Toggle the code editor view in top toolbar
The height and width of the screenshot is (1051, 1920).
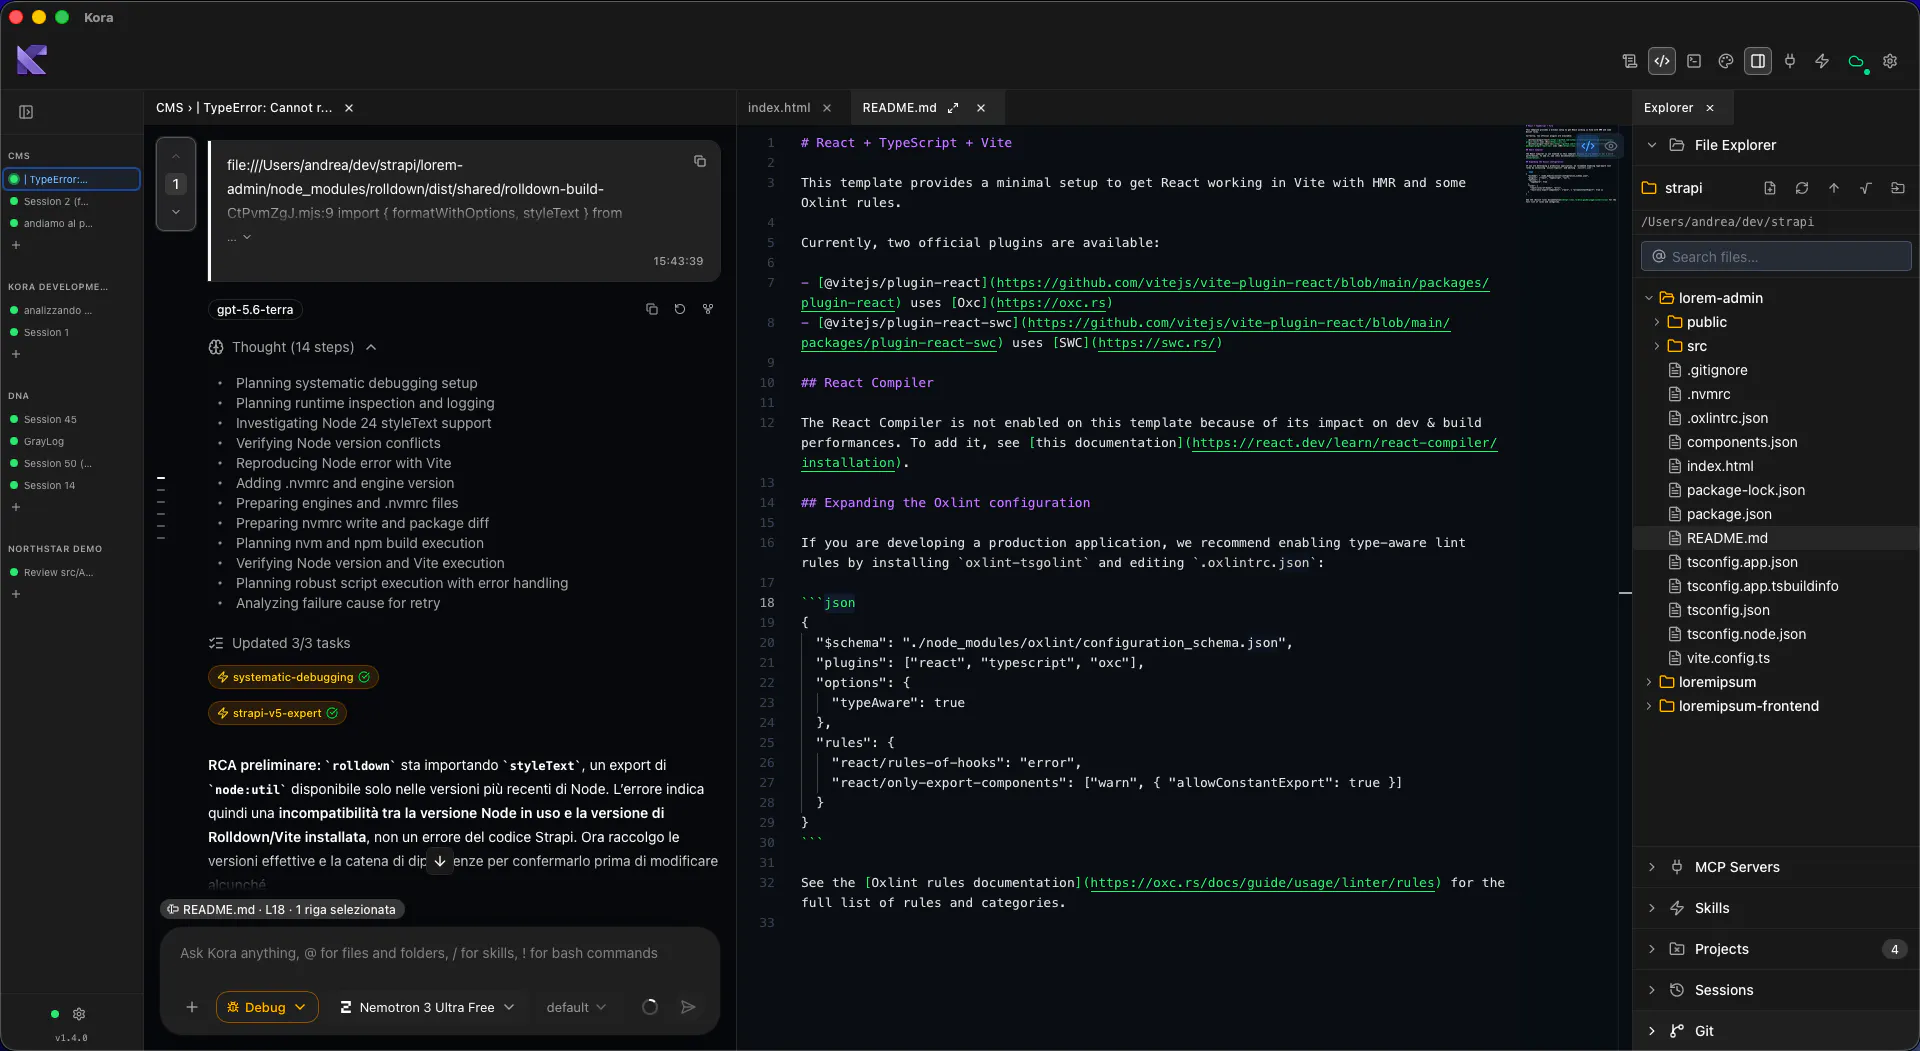(1662, 61)
